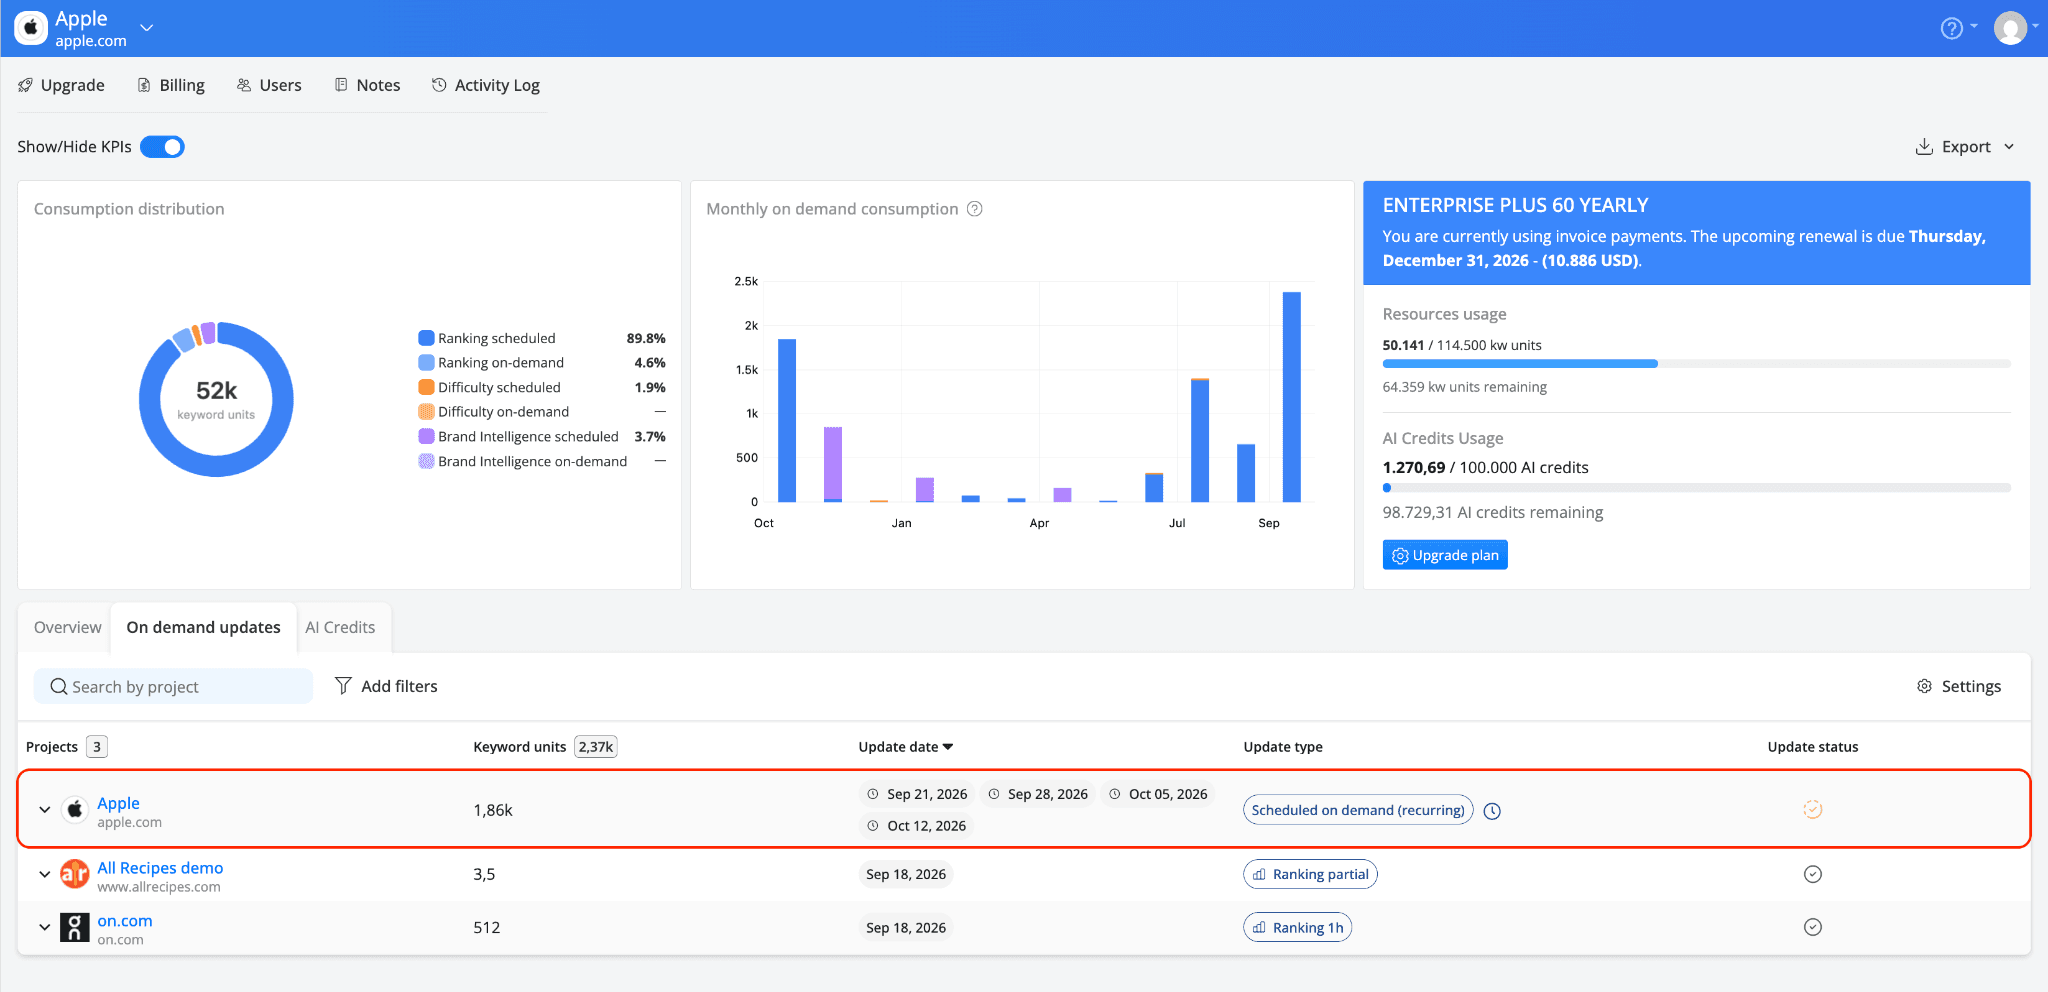Click Difficulty scheduled legend swatch
The width and height of the screenshot is (2048, 992).
pyautogui.click(x=426, y=387)
